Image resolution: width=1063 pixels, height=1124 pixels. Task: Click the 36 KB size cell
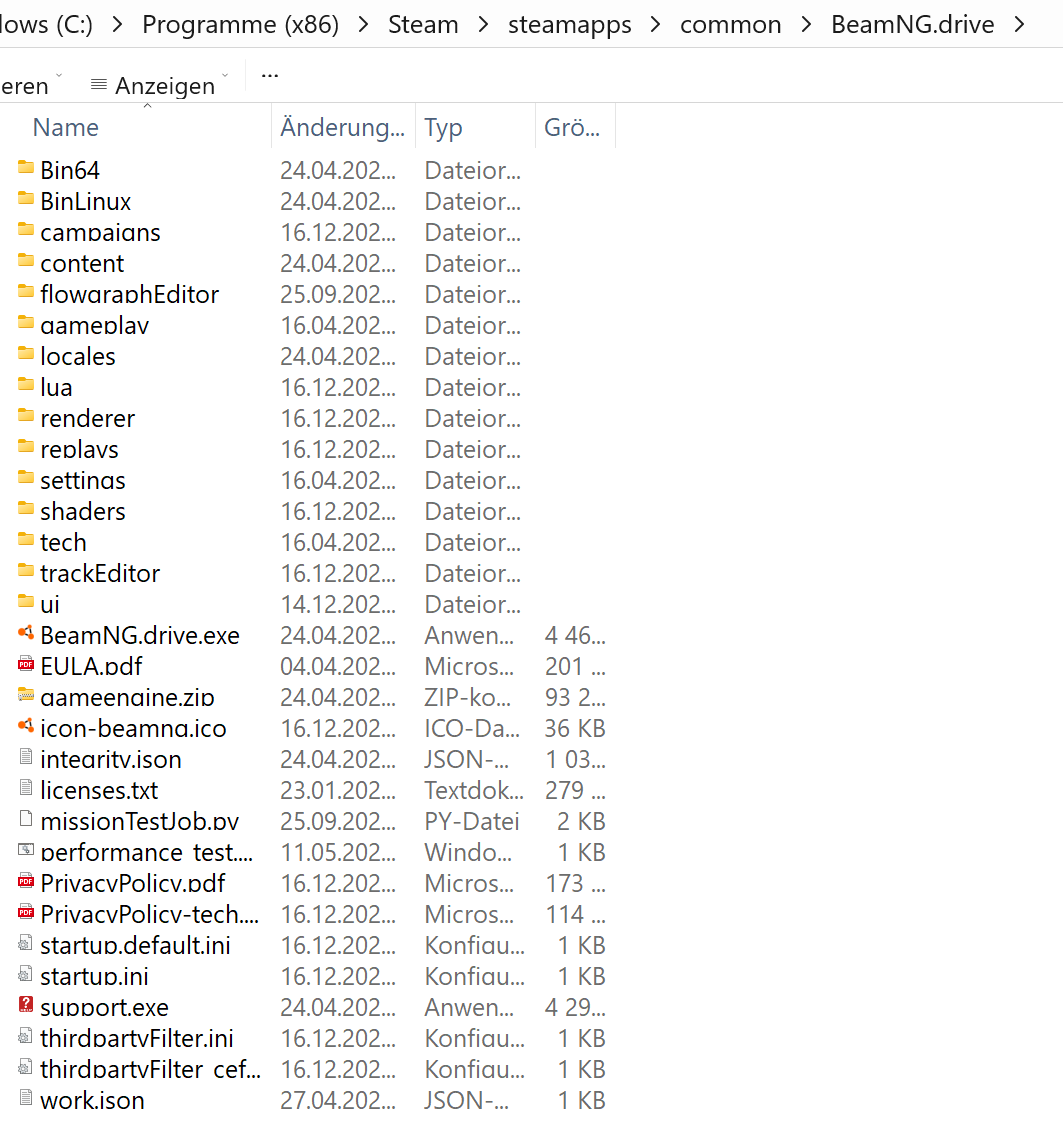(575, 728)
